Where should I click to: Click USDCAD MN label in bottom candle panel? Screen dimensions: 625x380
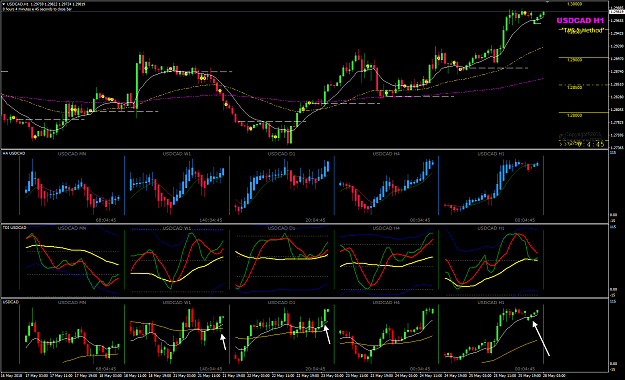point(72,303)
